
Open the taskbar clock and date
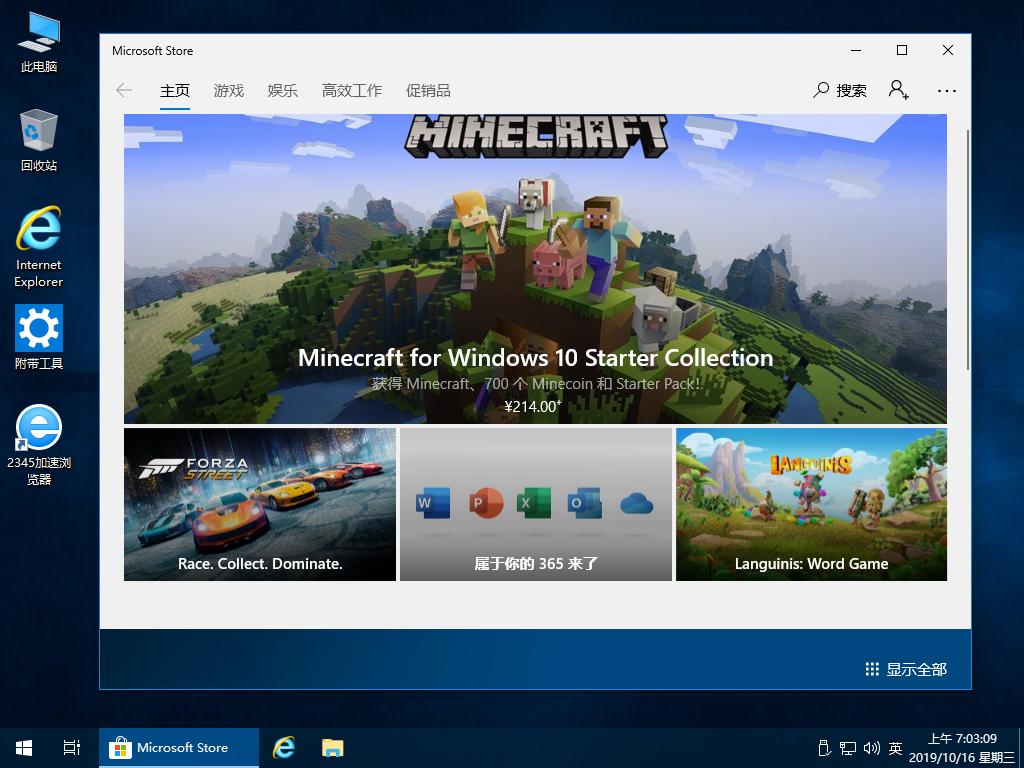(x=963, y=748)
